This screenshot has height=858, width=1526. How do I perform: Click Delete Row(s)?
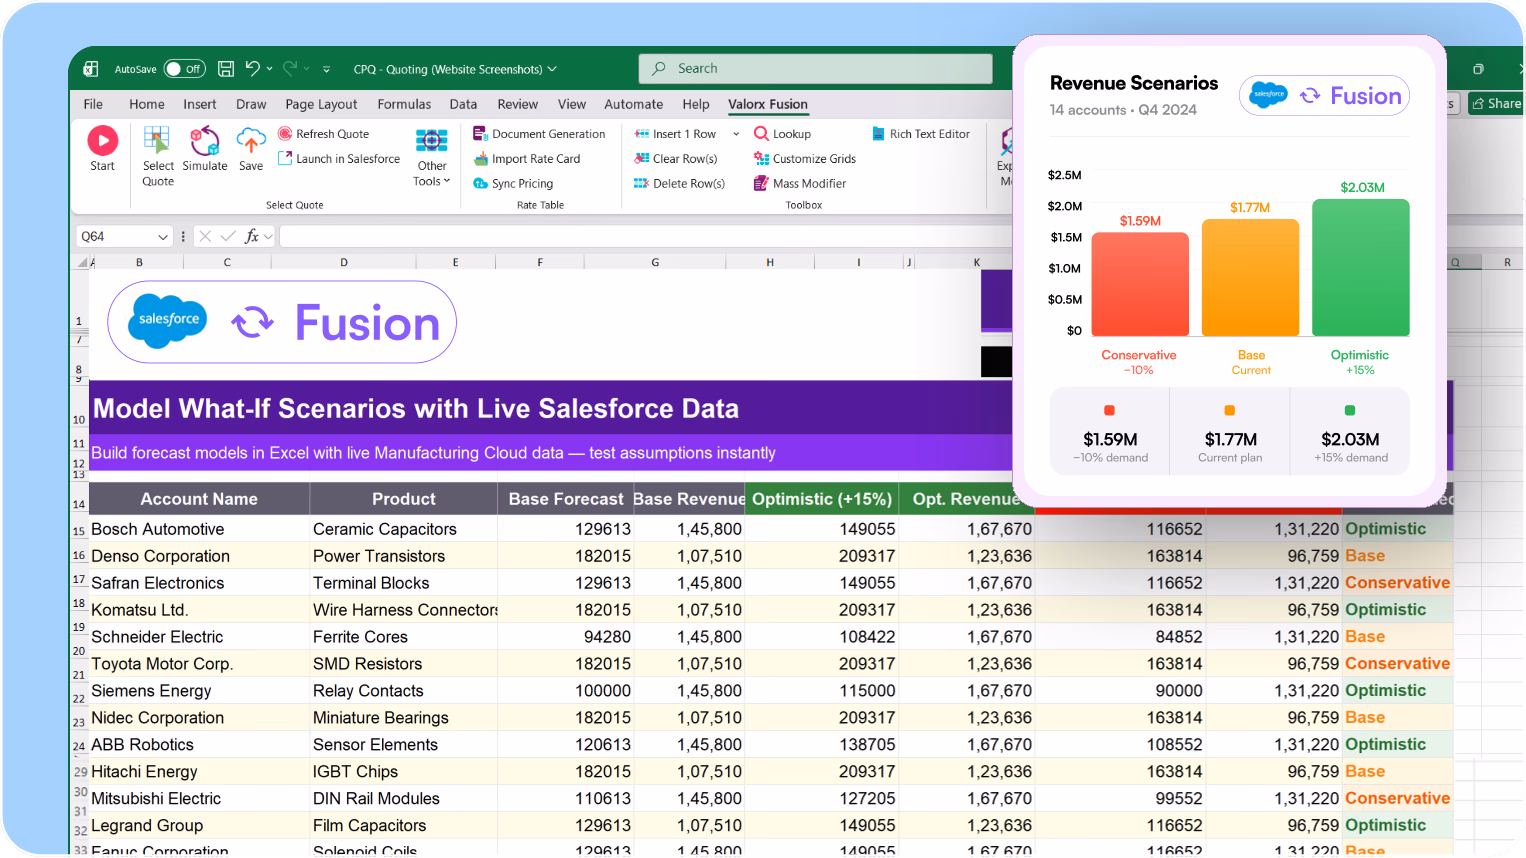[x=679, y=184]
